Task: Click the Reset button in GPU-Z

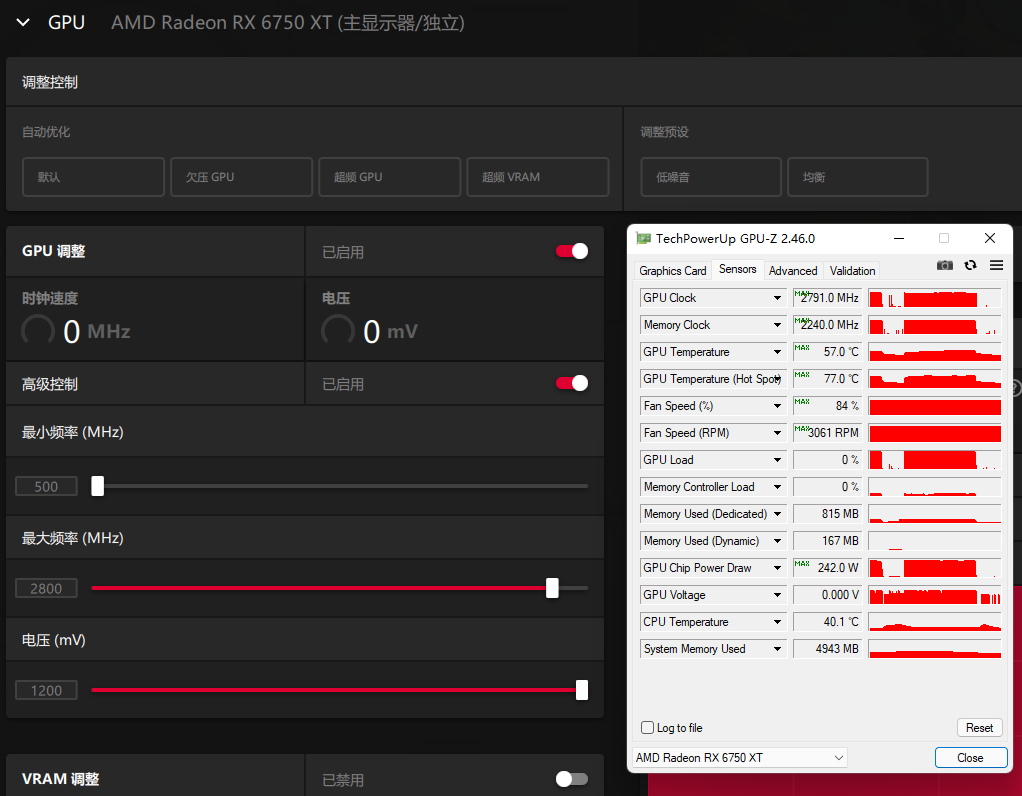Action: tap(979, 728)
